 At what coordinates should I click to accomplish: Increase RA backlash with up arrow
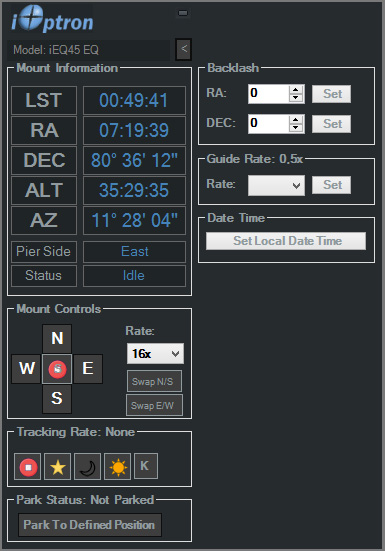click(296, 89)
